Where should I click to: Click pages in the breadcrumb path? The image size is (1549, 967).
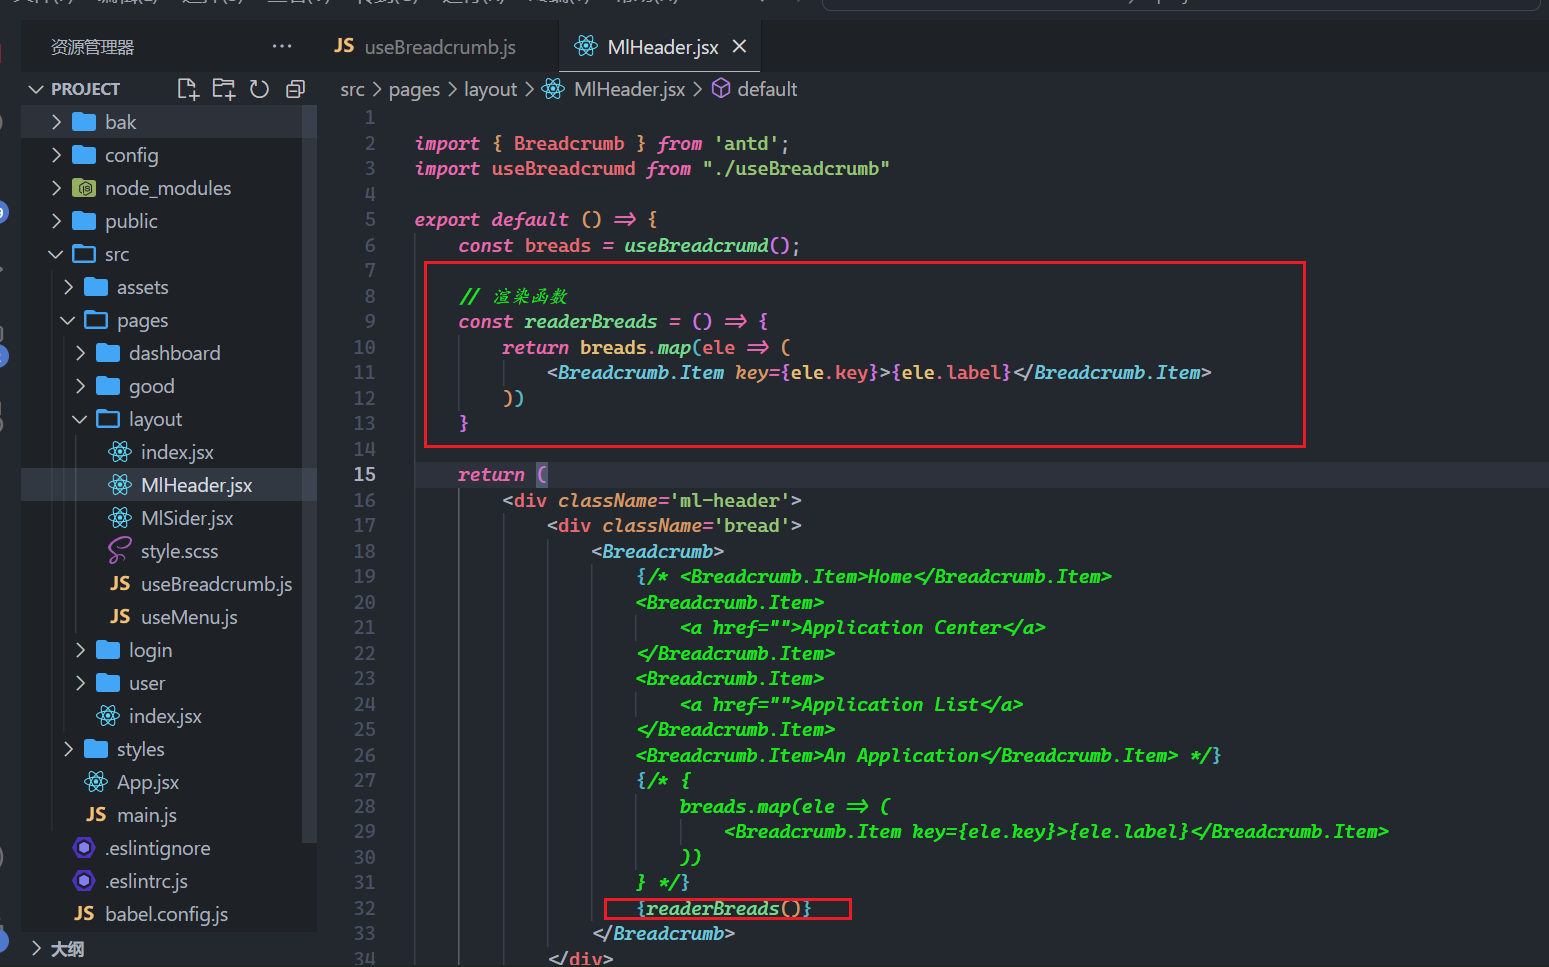[x=414, y=89]
